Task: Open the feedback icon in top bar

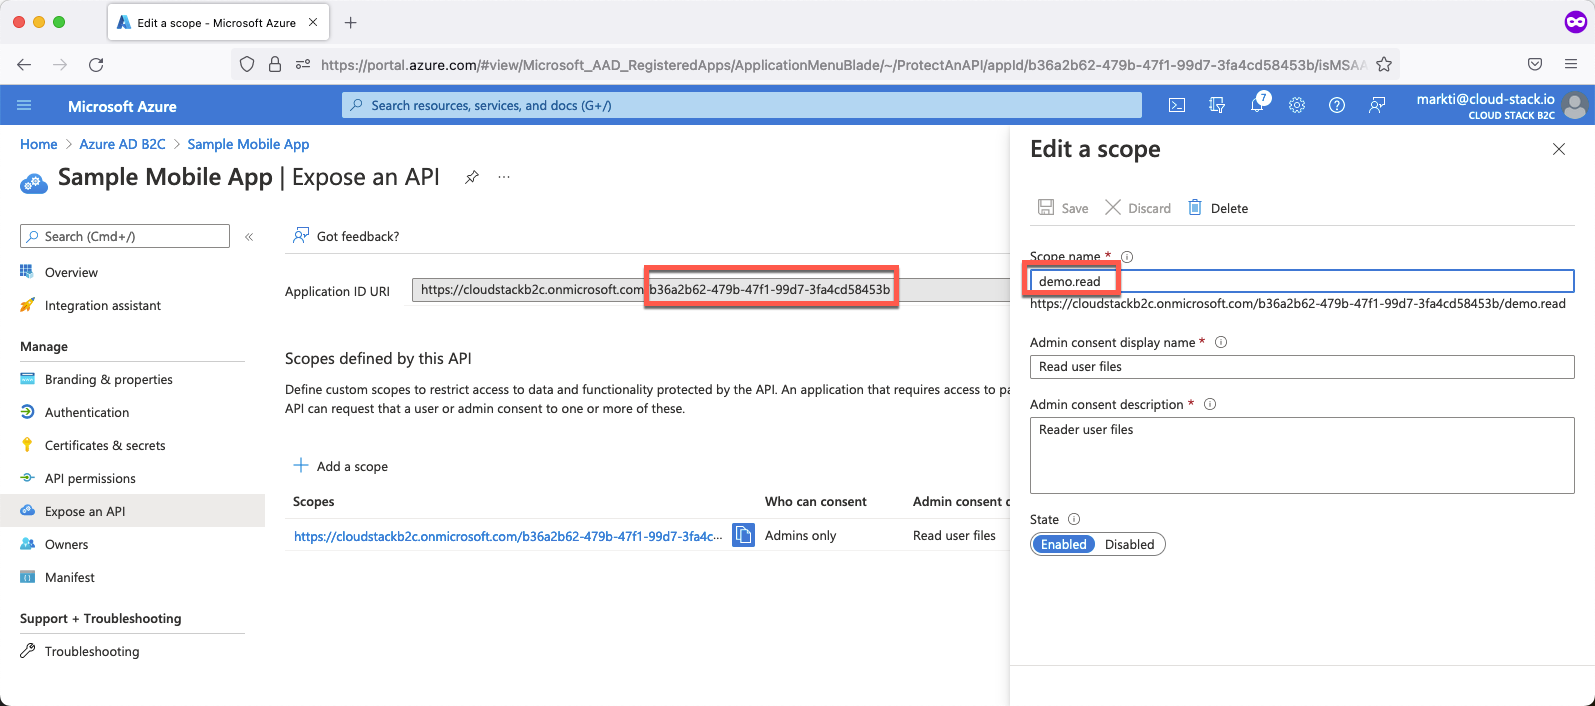Action: [1377, 105]
